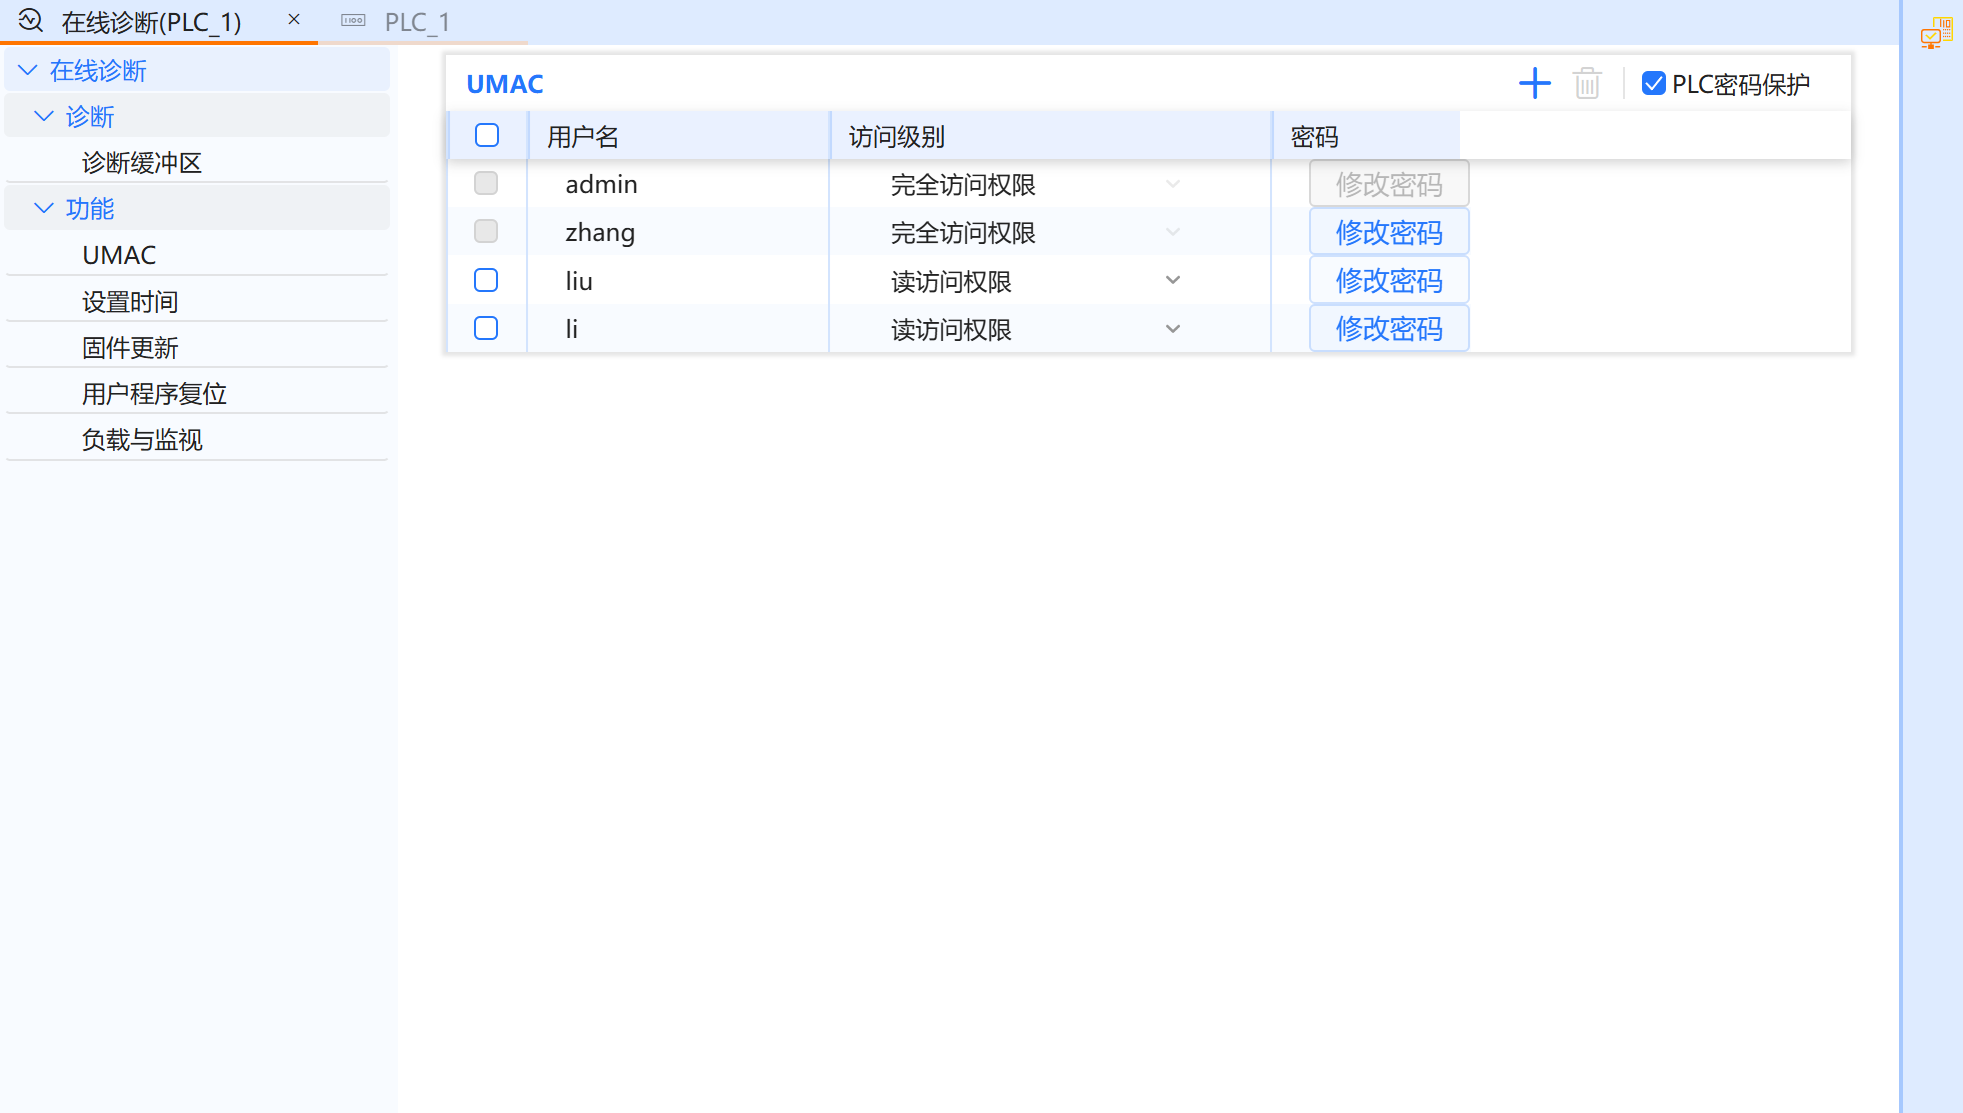Click the orange network icon at right edge
The image size is (1963, 1113).
tap(1936, 33)
